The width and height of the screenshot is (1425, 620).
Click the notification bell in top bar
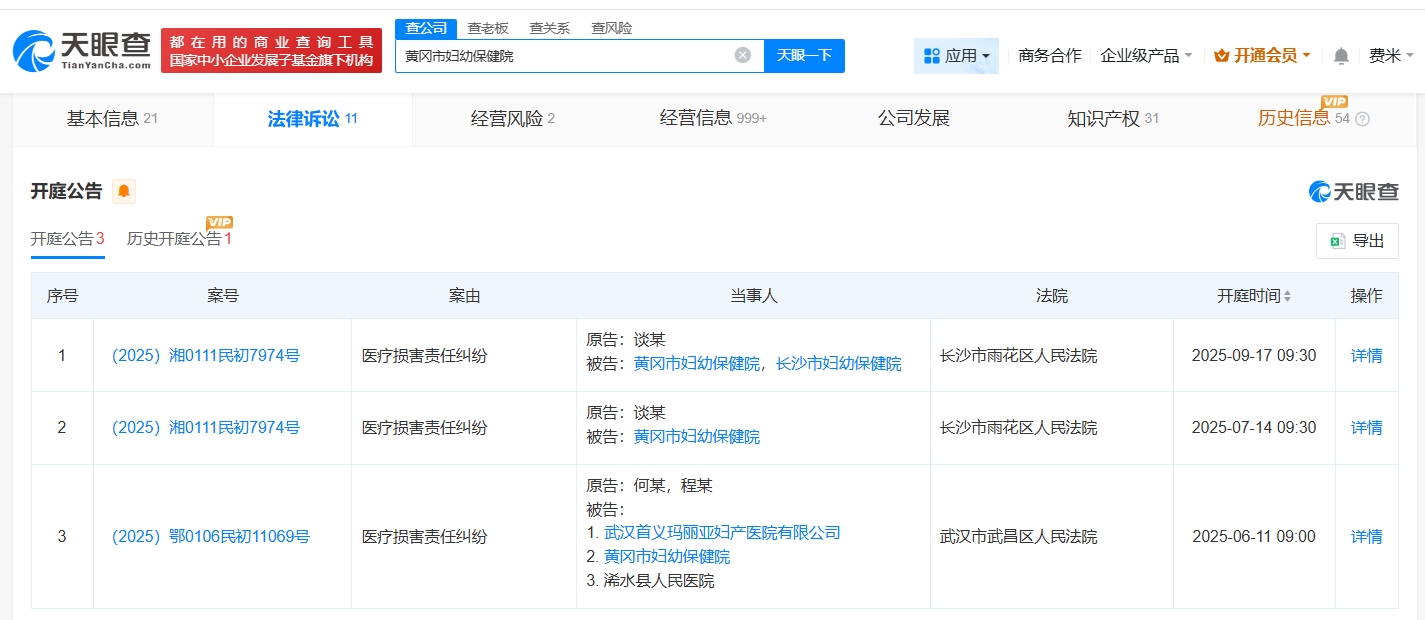coord(1341,56)
